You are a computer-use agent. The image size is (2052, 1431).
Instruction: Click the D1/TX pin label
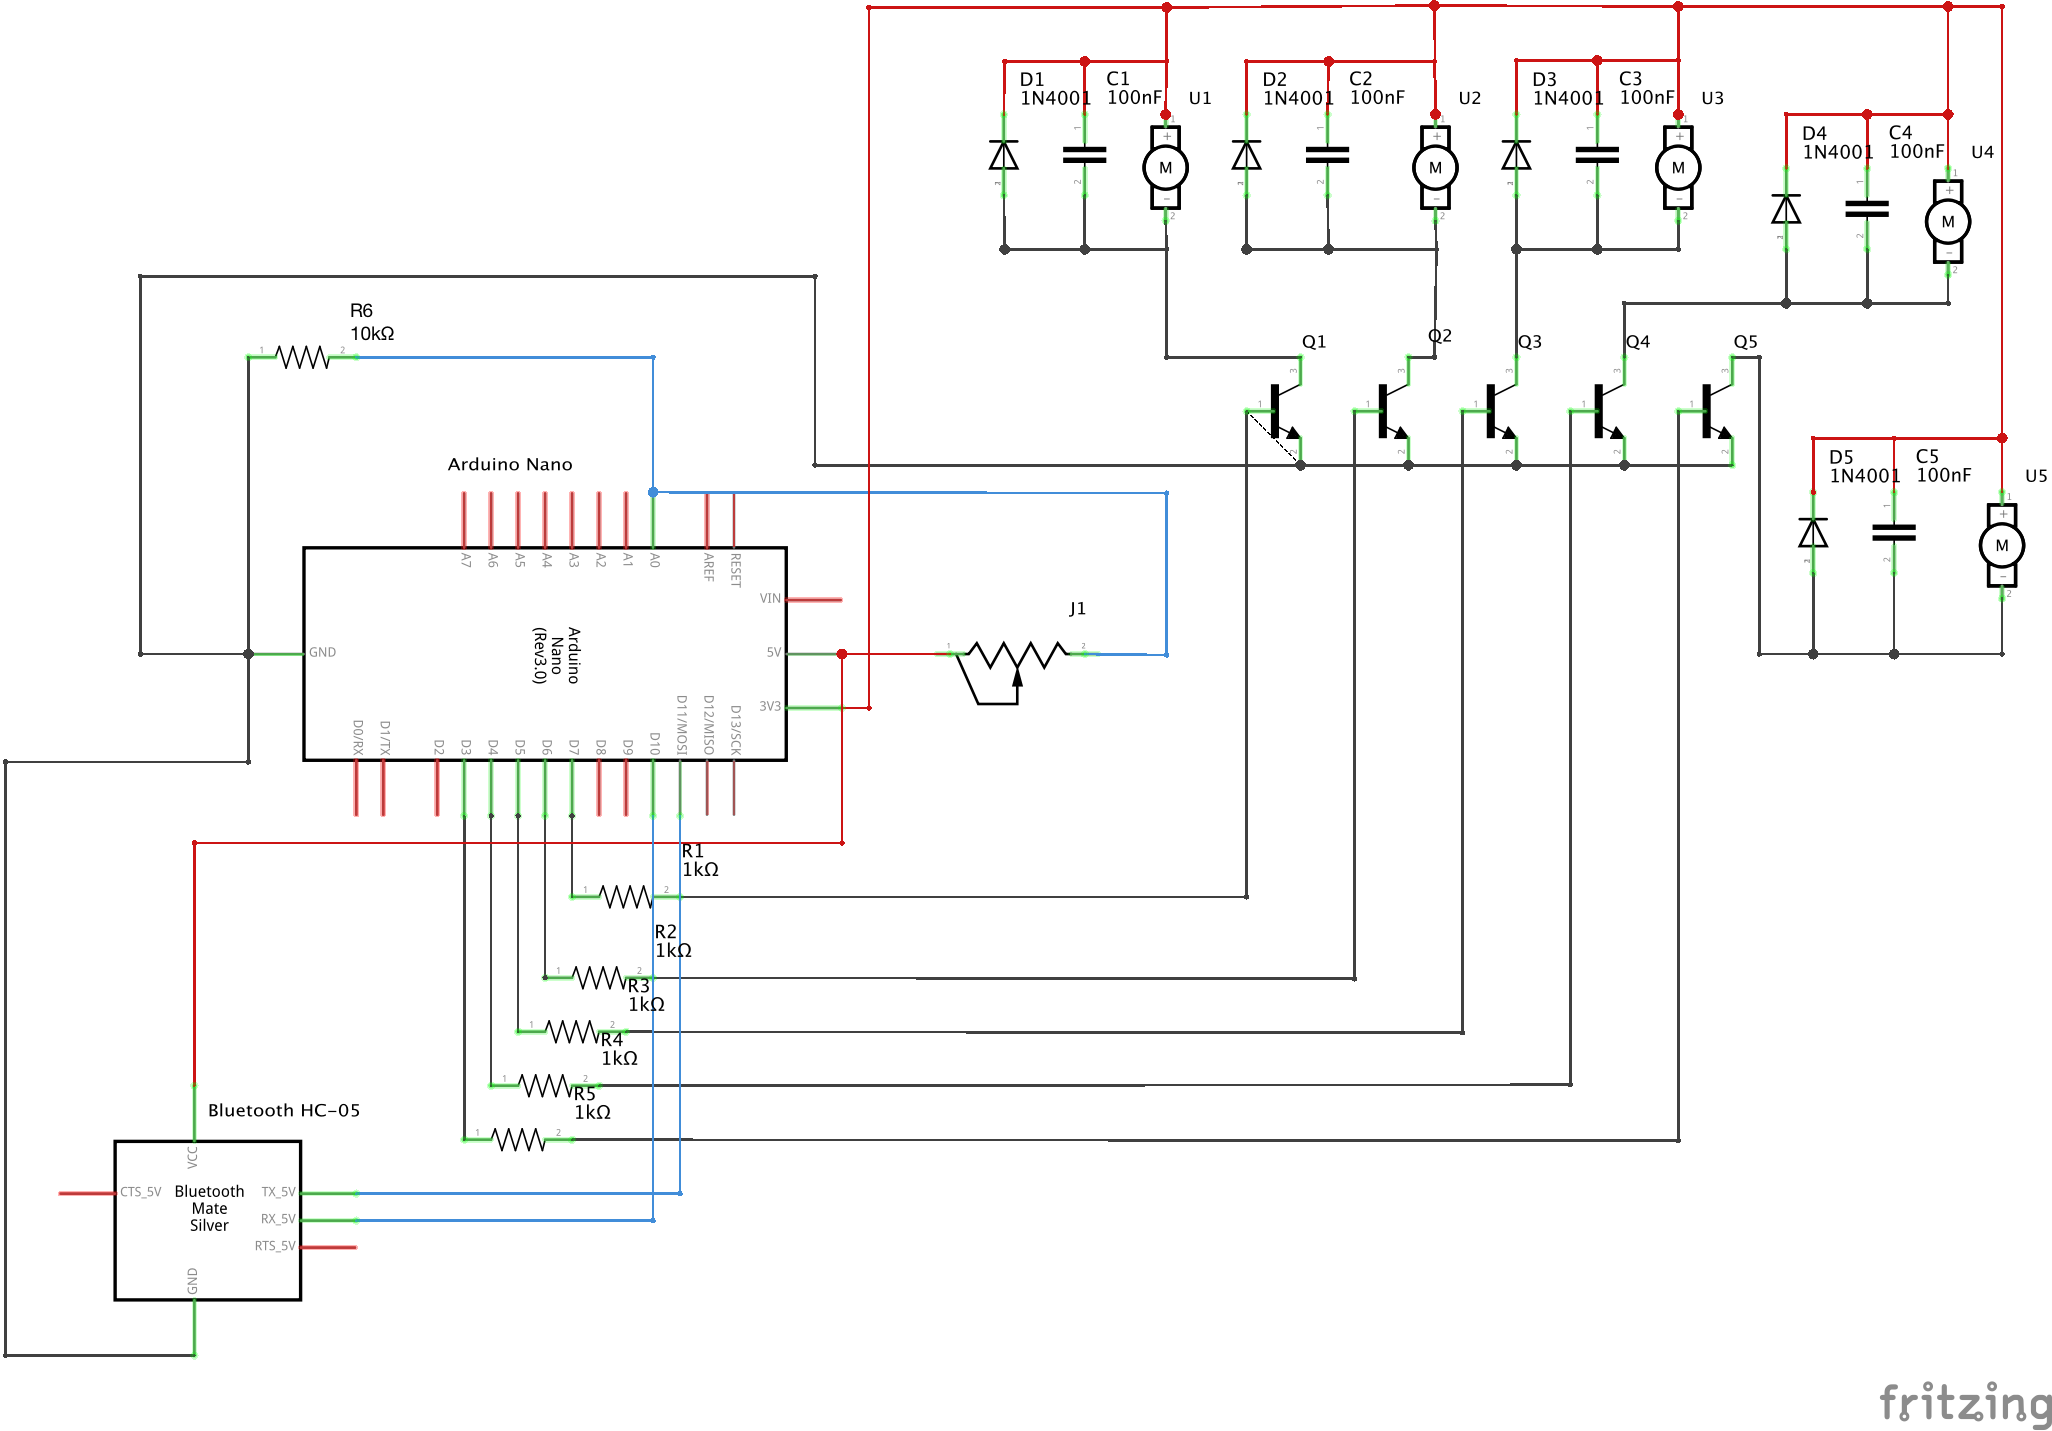(x=384, y=737)
